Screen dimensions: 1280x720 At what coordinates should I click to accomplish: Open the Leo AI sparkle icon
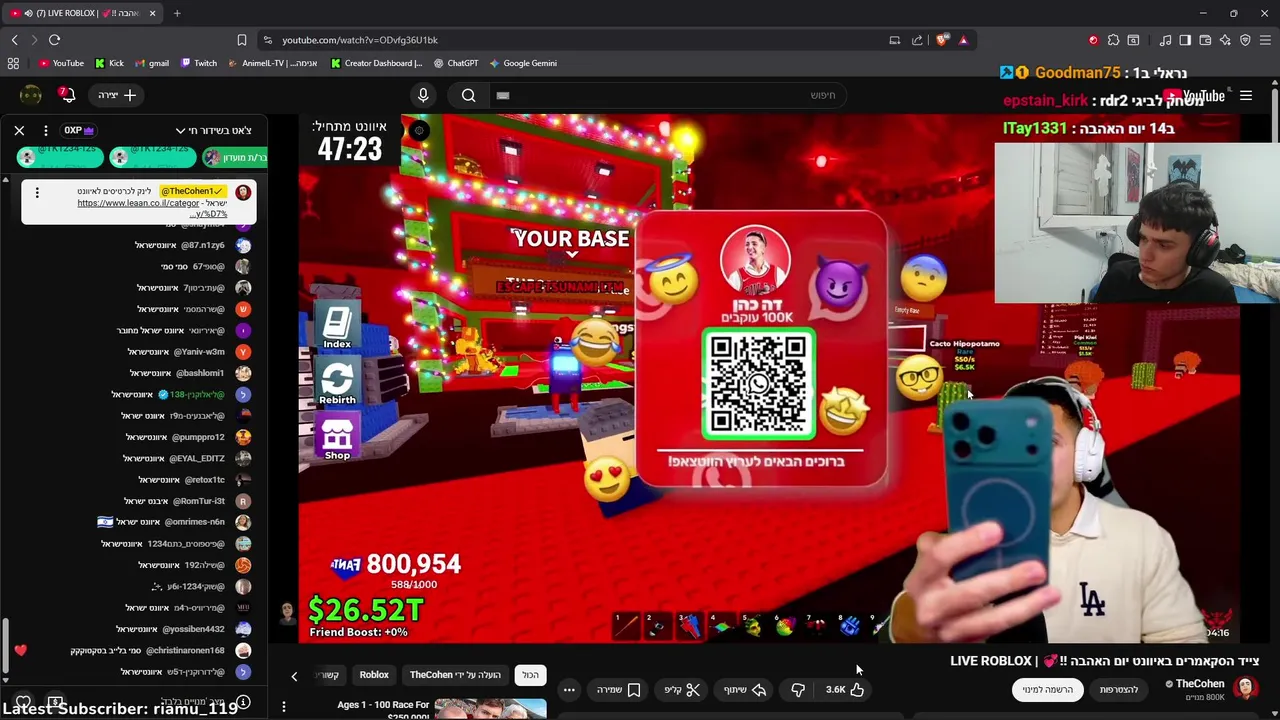tap(1225, 40)
